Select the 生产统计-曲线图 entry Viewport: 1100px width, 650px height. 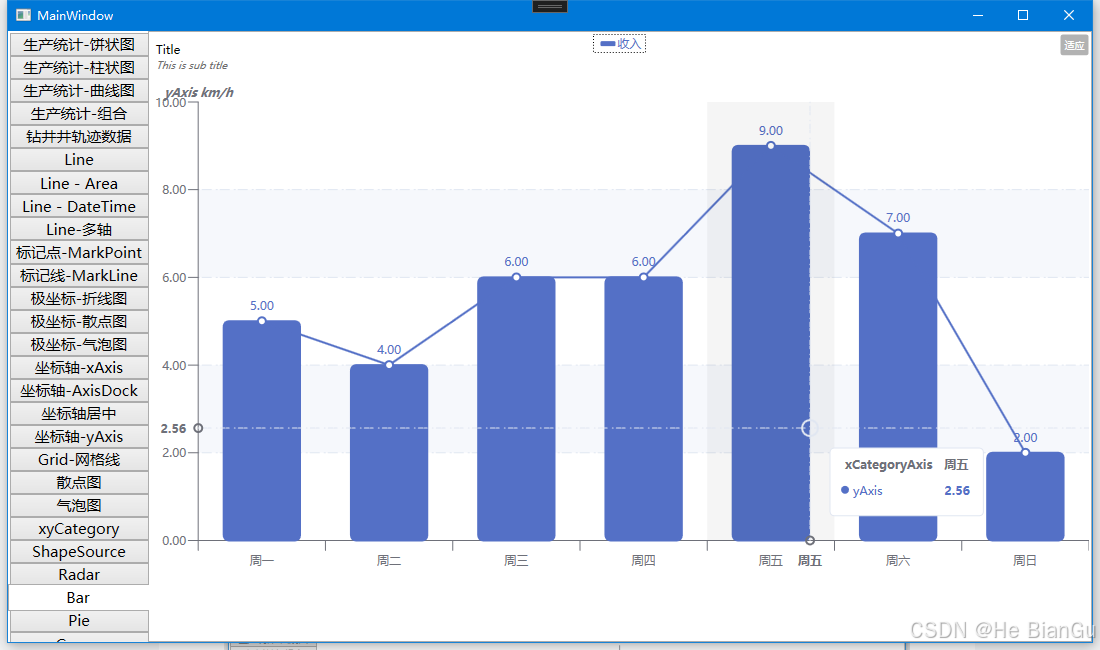(79, 90)
